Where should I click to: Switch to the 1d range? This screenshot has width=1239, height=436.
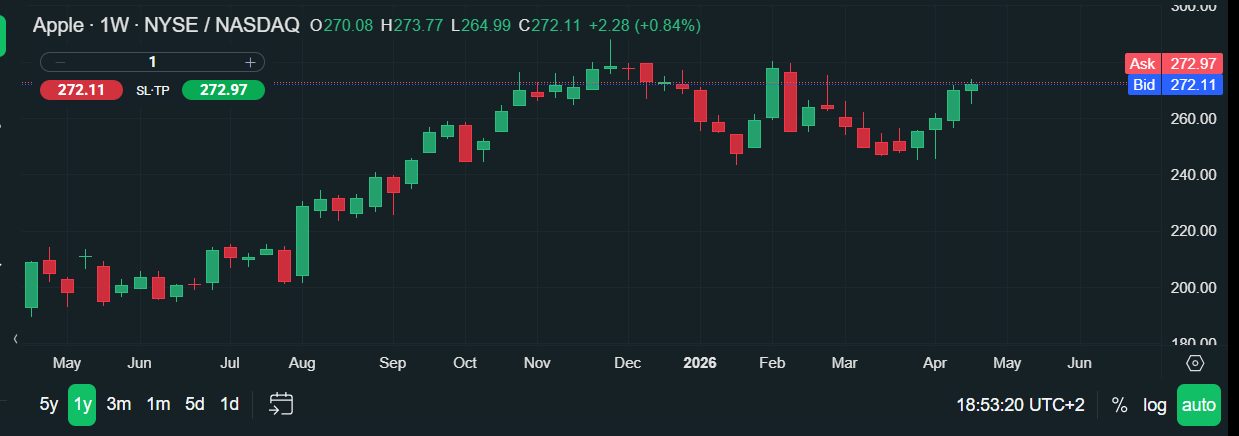(229, 404)
